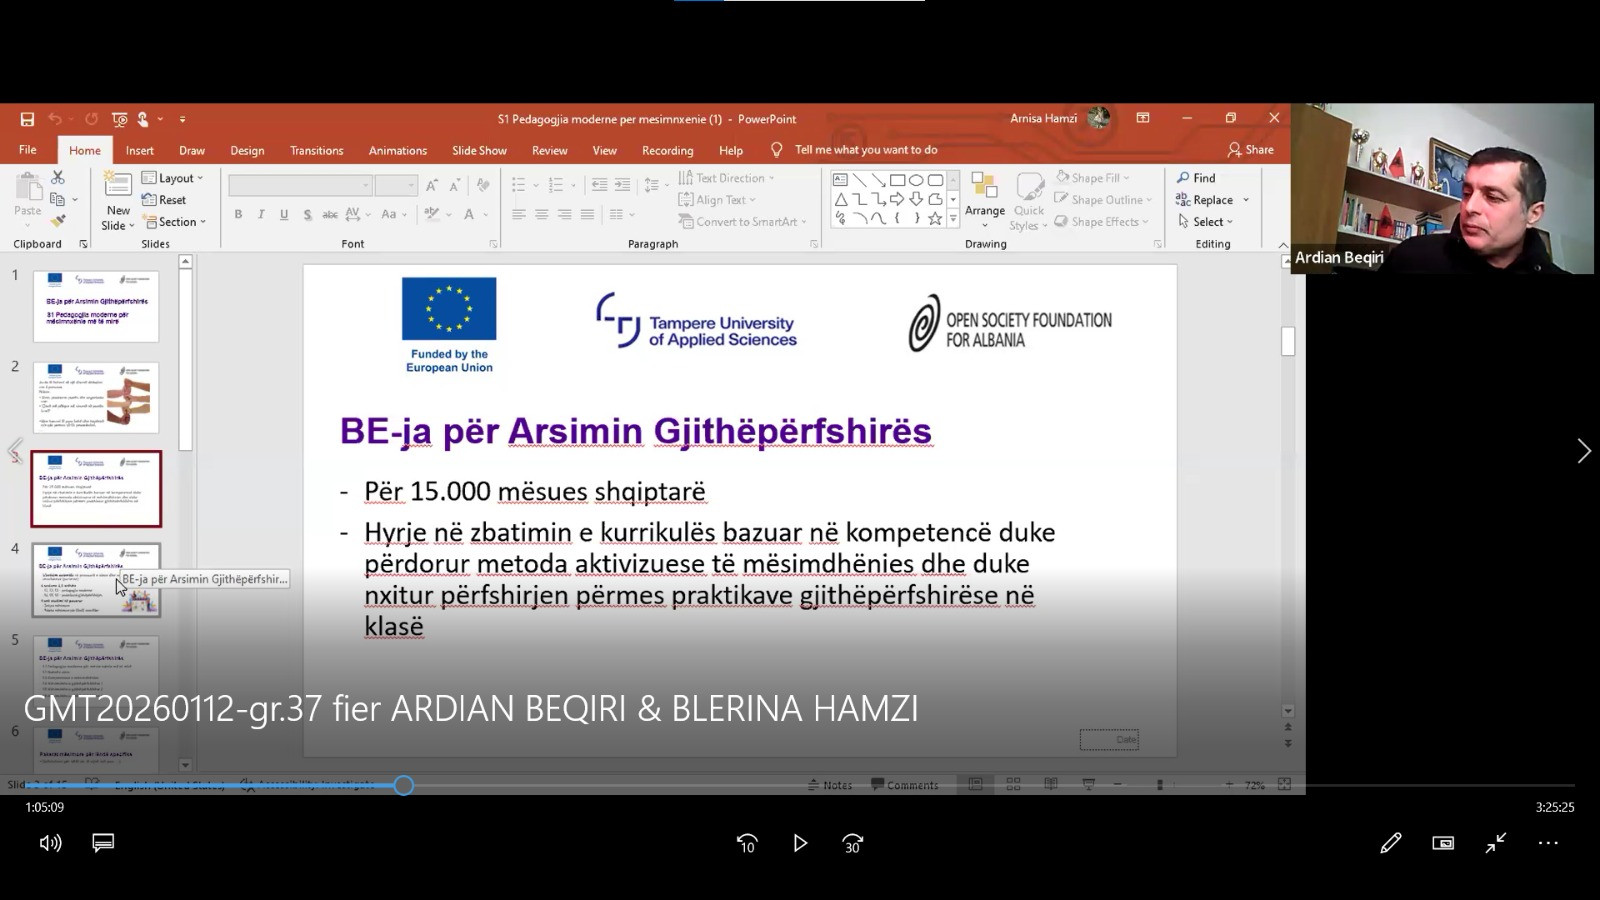Click Tell me what you want to do
This screenshot has height=900, width=1600.
pos(866,150)
